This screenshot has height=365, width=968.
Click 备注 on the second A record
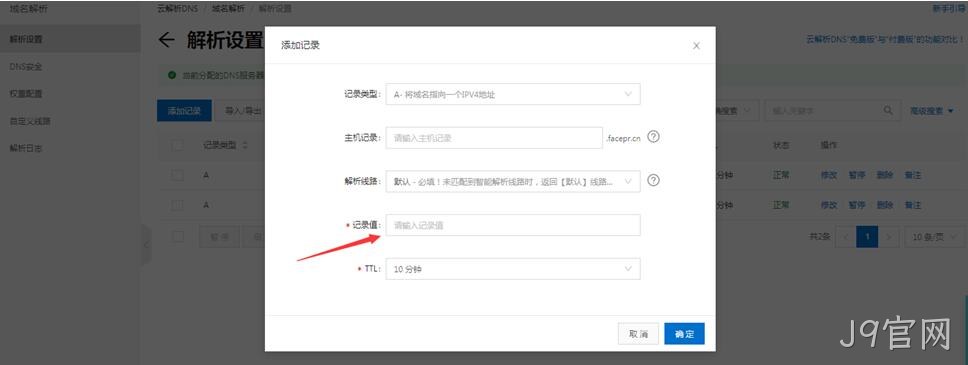(x=912, y=205)
